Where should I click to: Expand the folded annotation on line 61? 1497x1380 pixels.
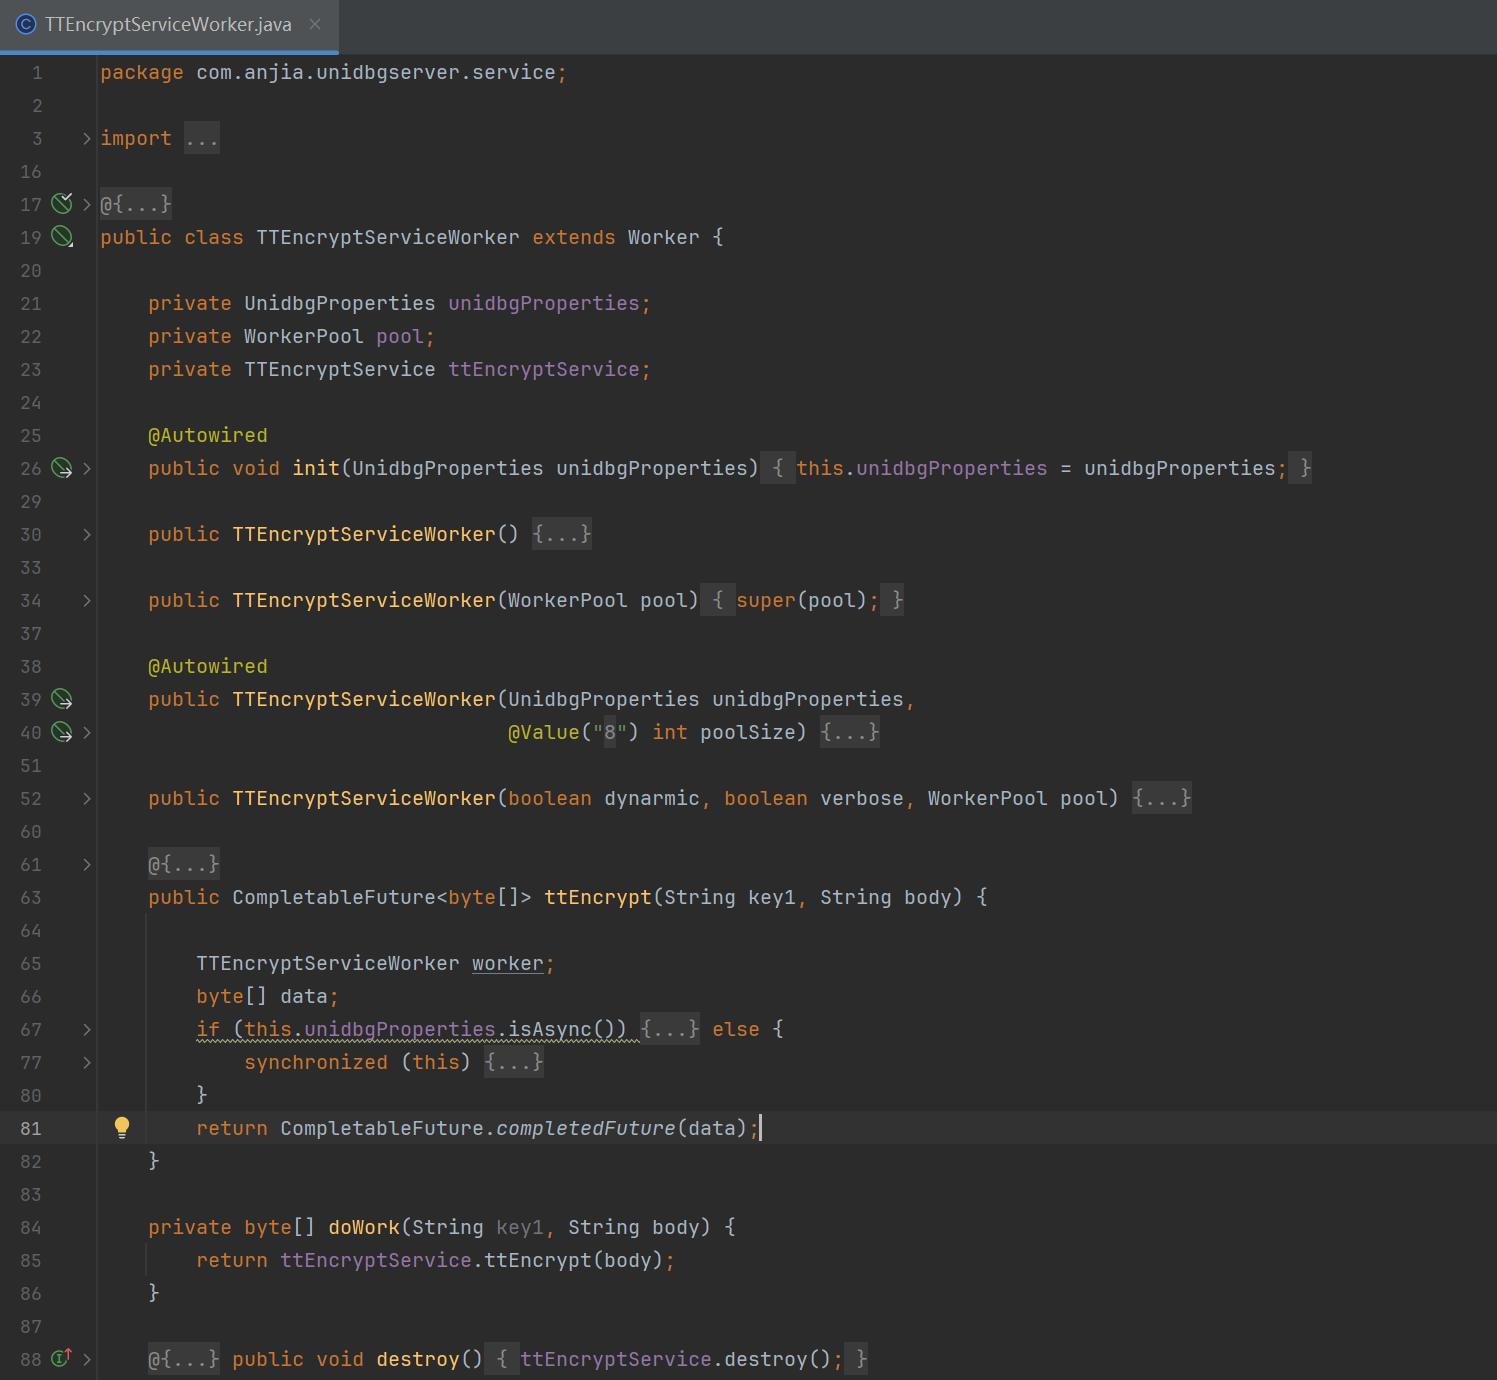click(87, 864)
